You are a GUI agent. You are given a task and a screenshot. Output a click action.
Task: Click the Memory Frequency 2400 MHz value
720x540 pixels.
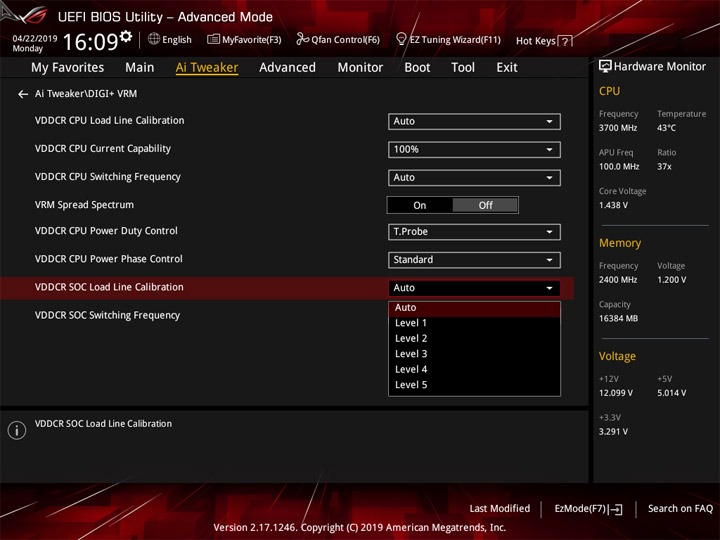(618, 280)
